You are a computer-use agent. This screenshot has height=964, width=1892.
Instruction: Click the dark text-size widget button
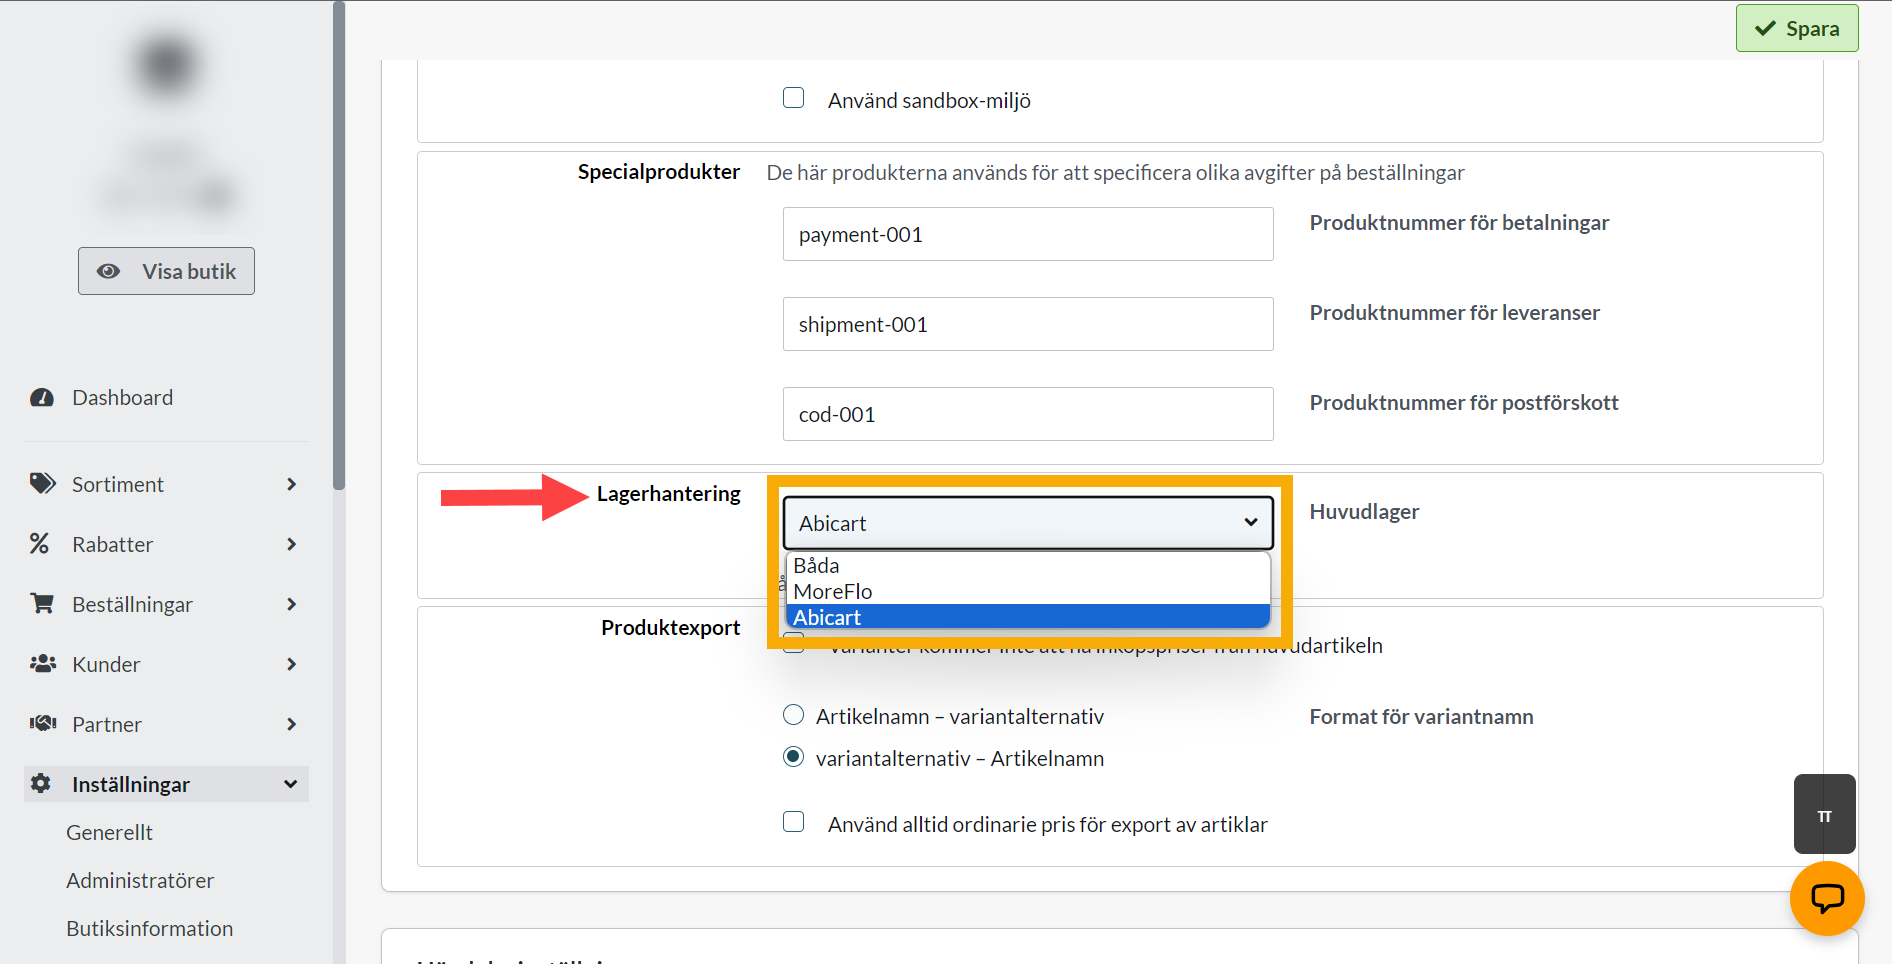(1825, 814)
